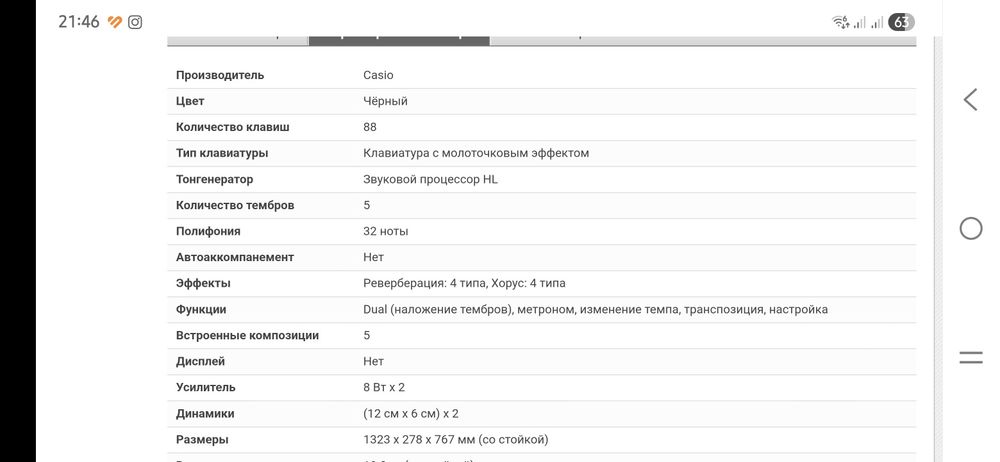This screenshot has width=1000, height=462.
Task: Click the Тип клавиатуры row value
Action: [x=476, y=153]
